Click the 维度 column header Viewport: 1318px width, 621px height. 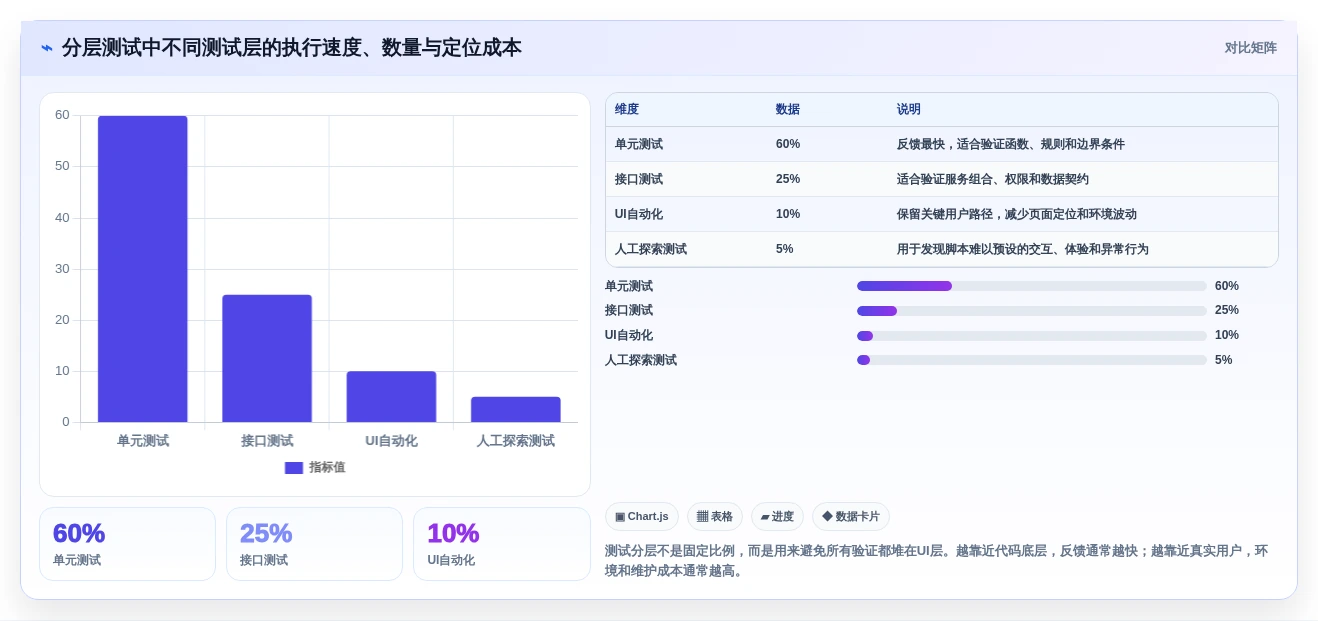click(627, 109)
